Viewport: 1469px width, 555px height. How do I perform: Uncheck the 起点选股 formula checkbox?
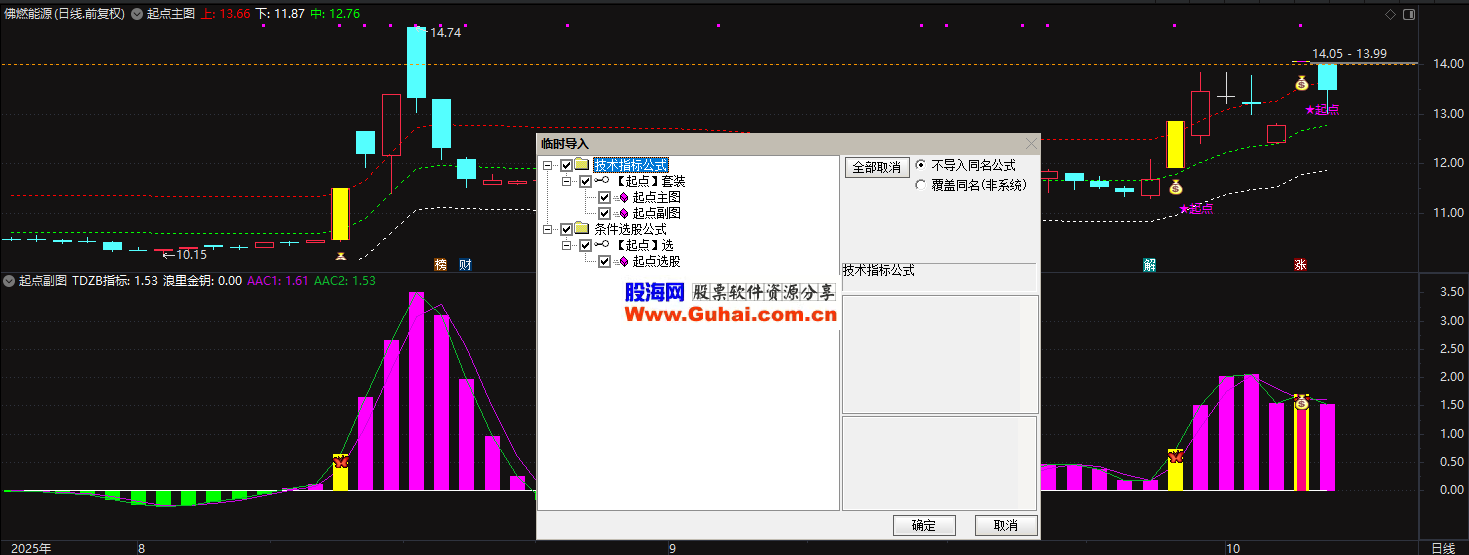coord(604,261)
